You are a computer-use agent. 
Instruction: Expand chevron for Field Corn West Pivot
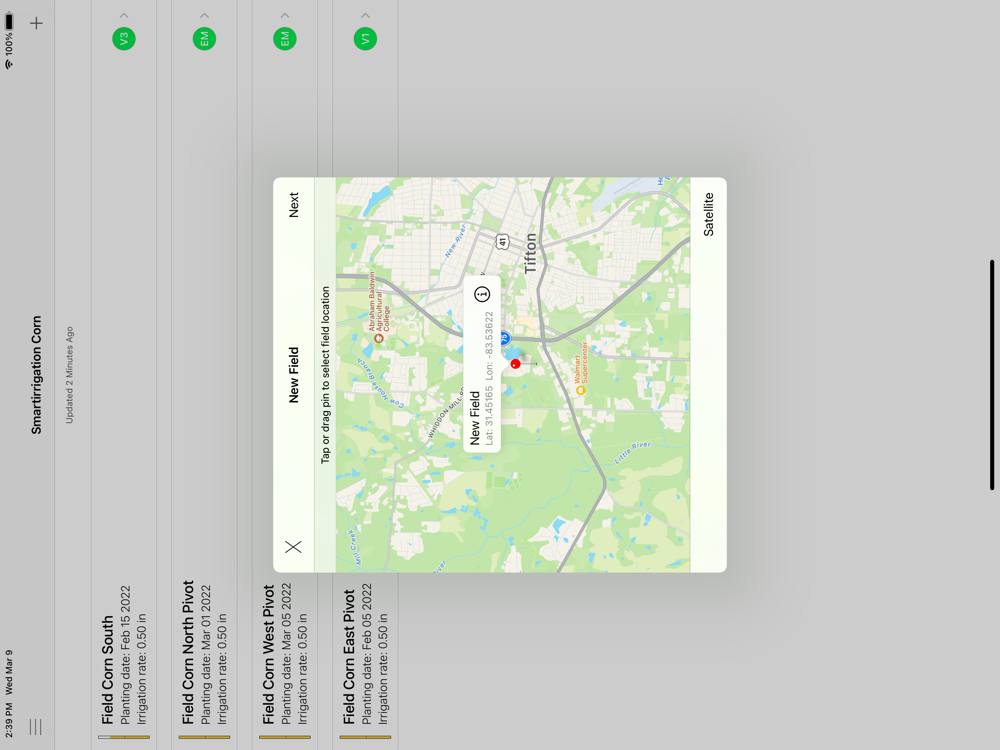[284, 15]
